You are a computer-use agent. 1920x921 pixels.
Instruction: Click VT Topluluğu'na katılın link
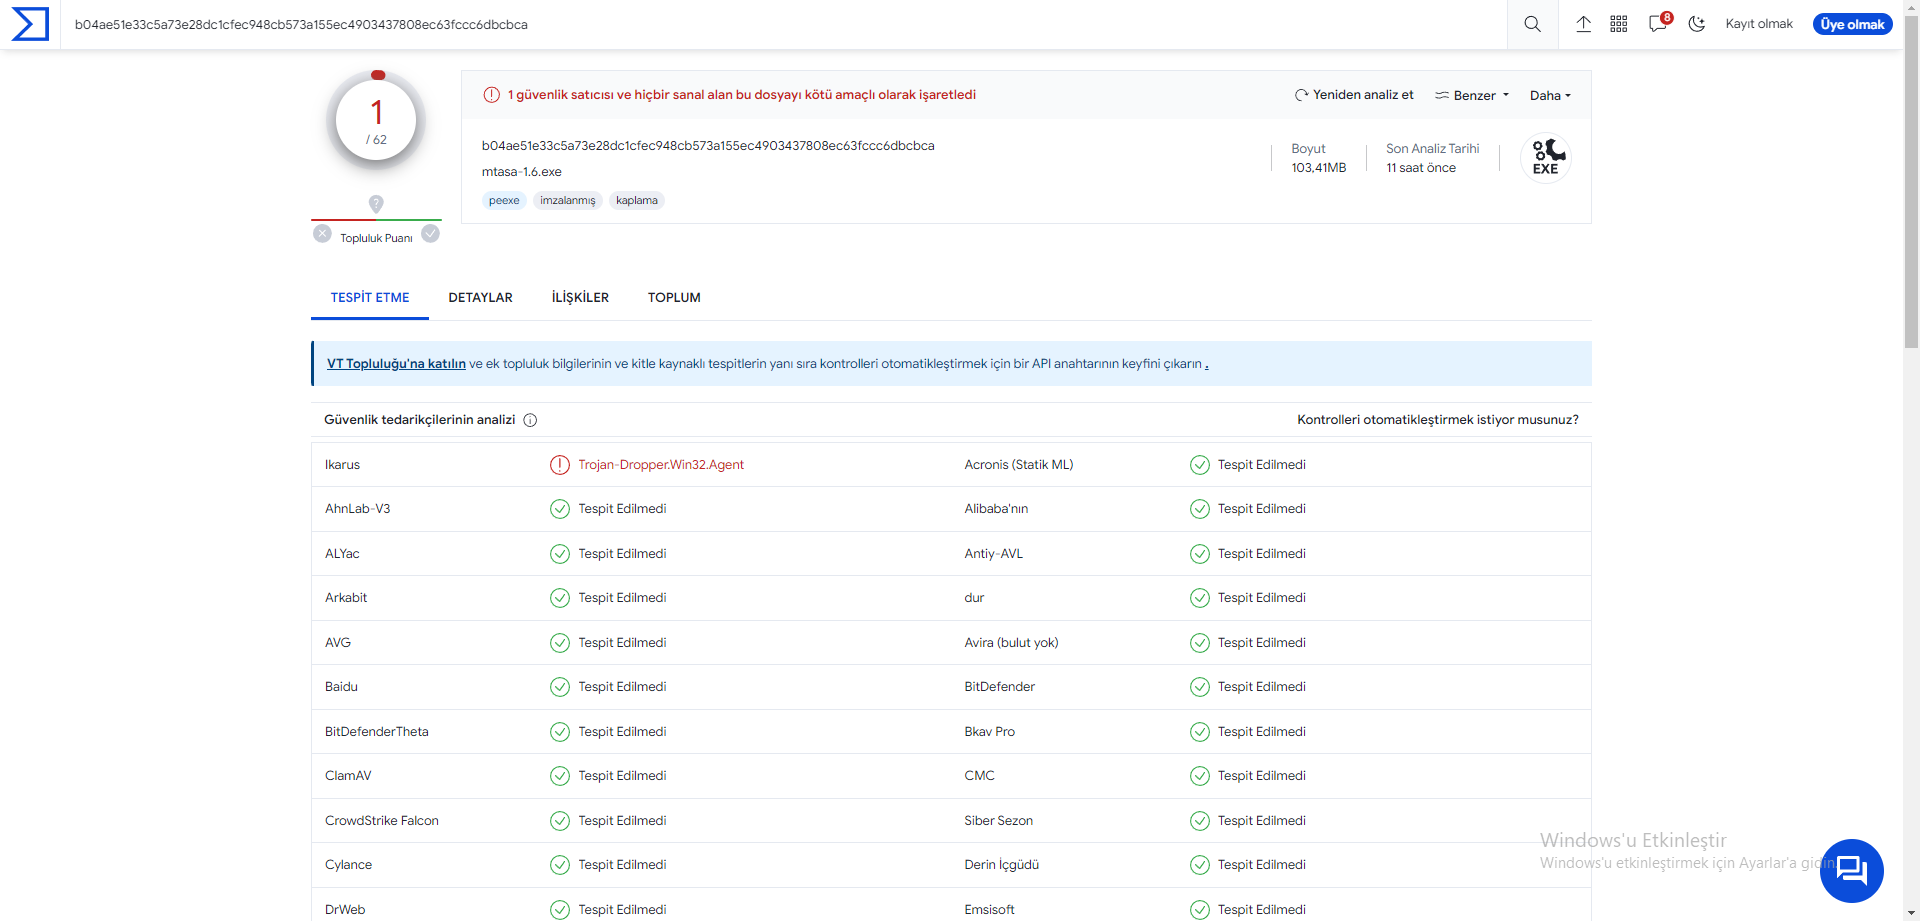click(x=396, y=364)
